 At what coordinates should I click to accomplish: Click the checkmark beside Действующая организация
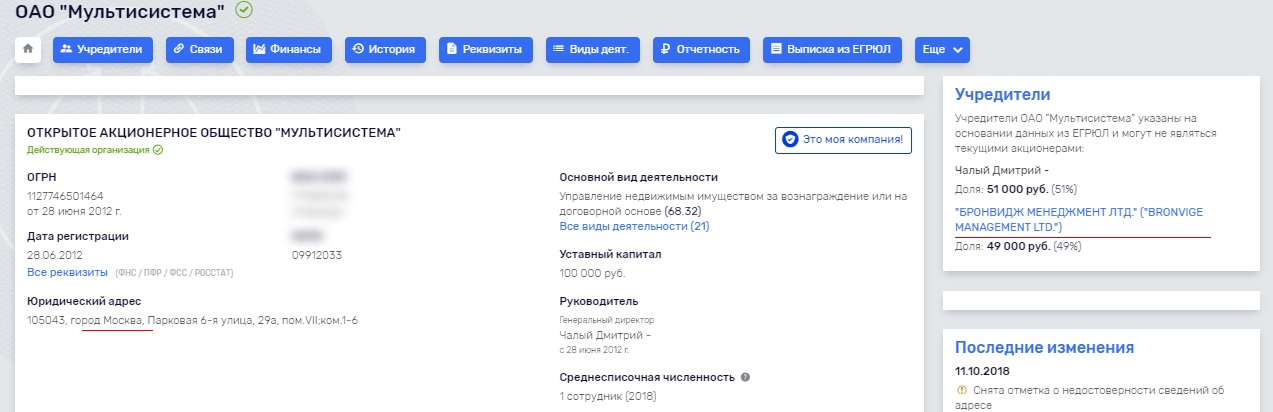pyautogui.click(x=157, y=150)
